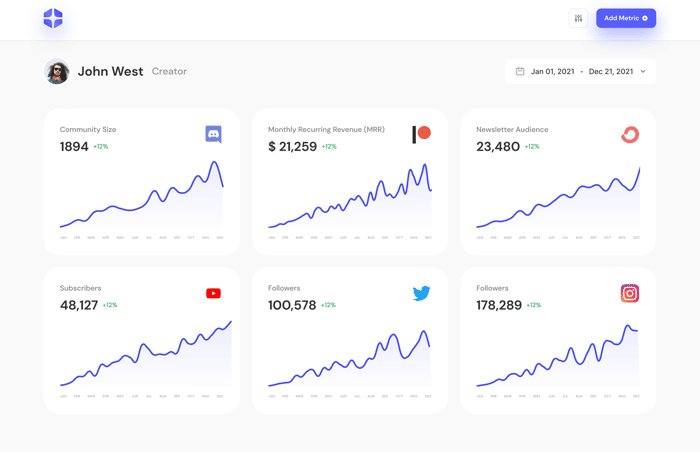Click the Instagram Followers 178,289 figure

pos(499,305)
